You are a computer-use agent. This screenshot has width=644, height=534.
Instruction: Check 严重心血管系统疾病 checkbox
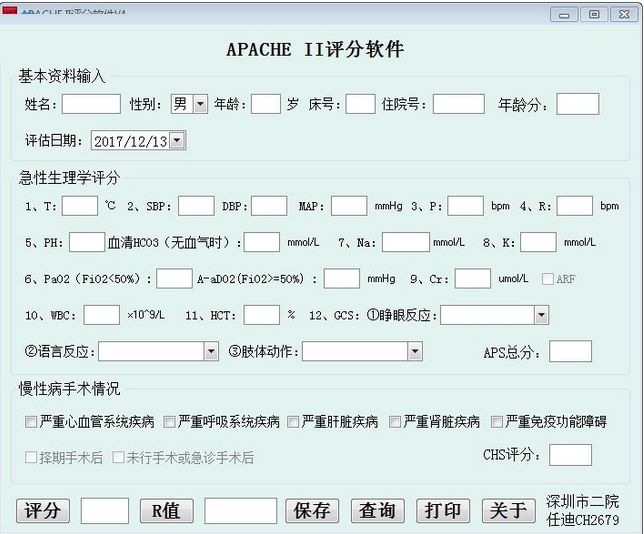pyautogui.click(x=31, y=422)
